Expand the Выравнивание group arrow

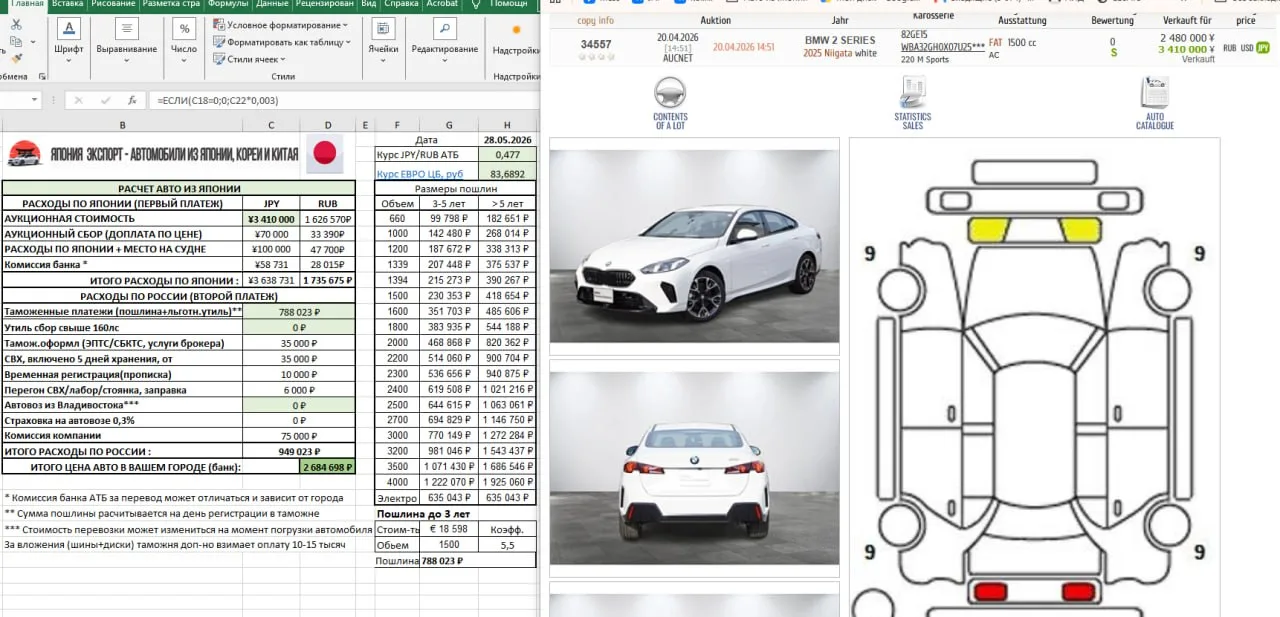pos(127,59)
